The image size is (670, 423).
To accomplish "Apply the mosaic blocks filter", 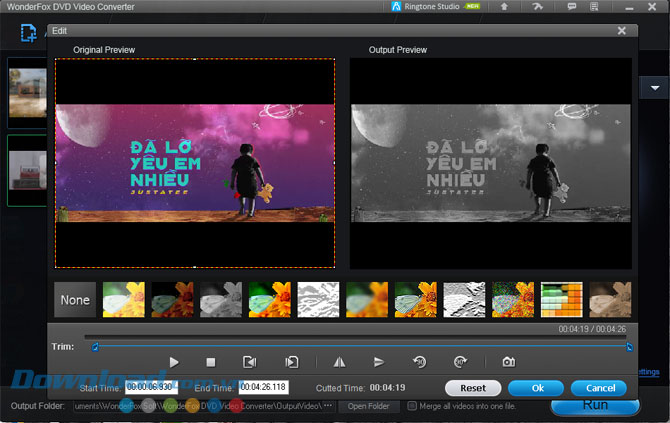I will tap(562, 300).
